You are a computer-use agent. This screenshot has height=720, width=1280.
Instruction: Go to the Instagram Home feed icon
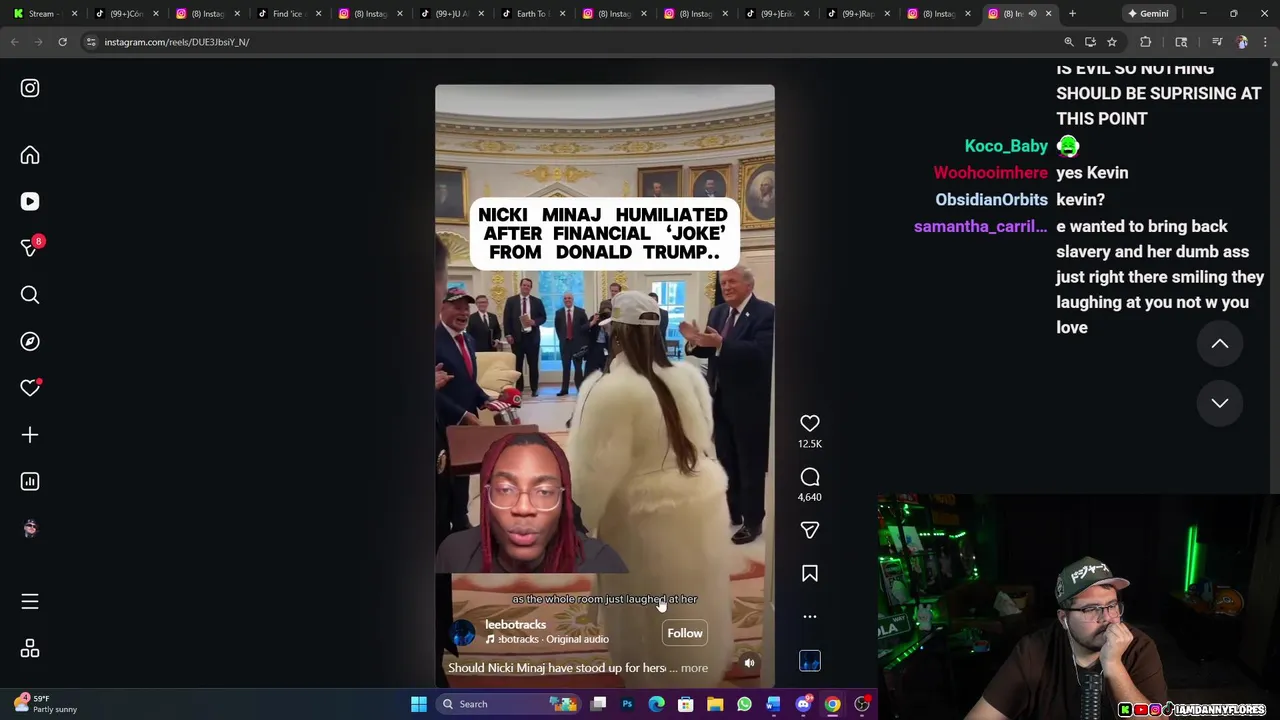(30, 155)
